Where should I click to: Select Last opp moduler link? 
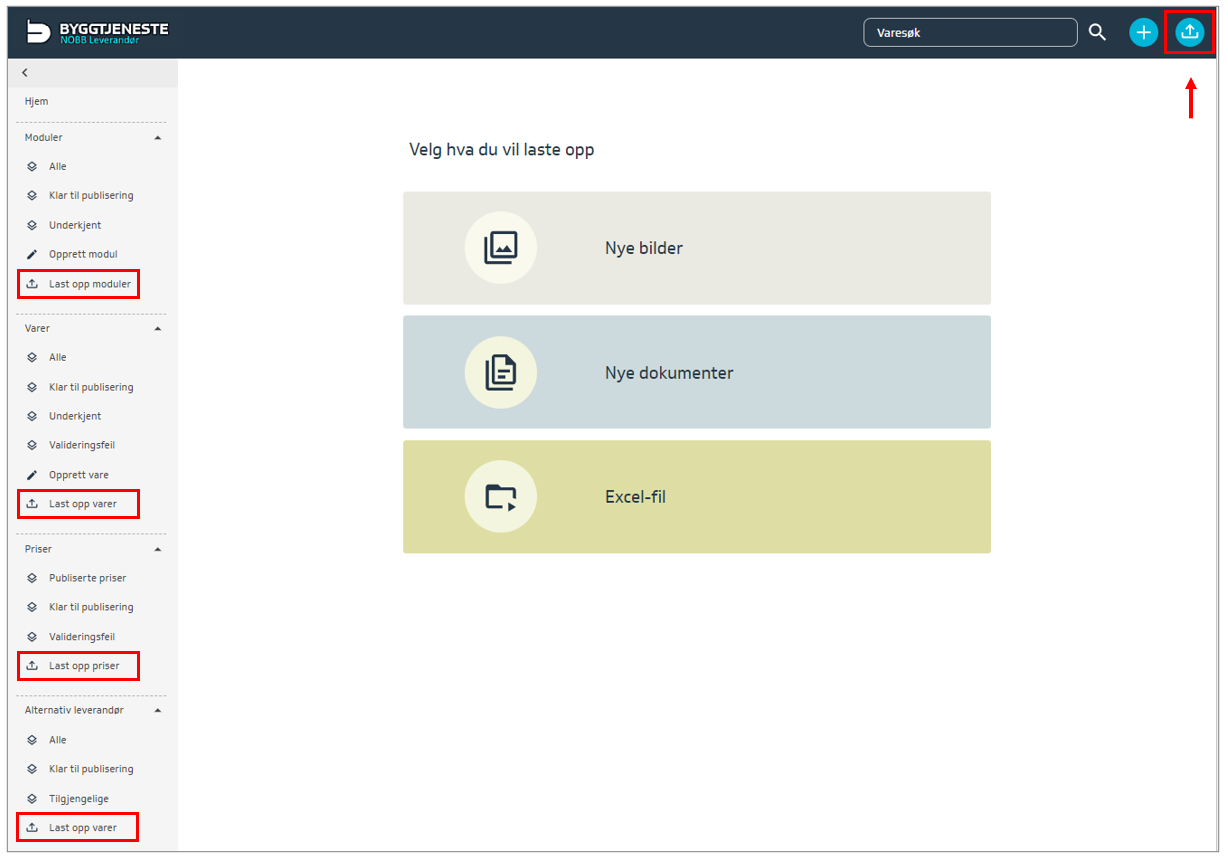pos(89,284)
